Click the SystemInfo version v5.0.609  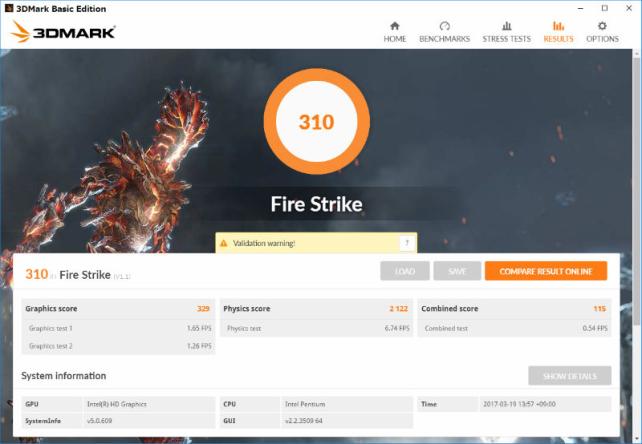click(99, 421)
